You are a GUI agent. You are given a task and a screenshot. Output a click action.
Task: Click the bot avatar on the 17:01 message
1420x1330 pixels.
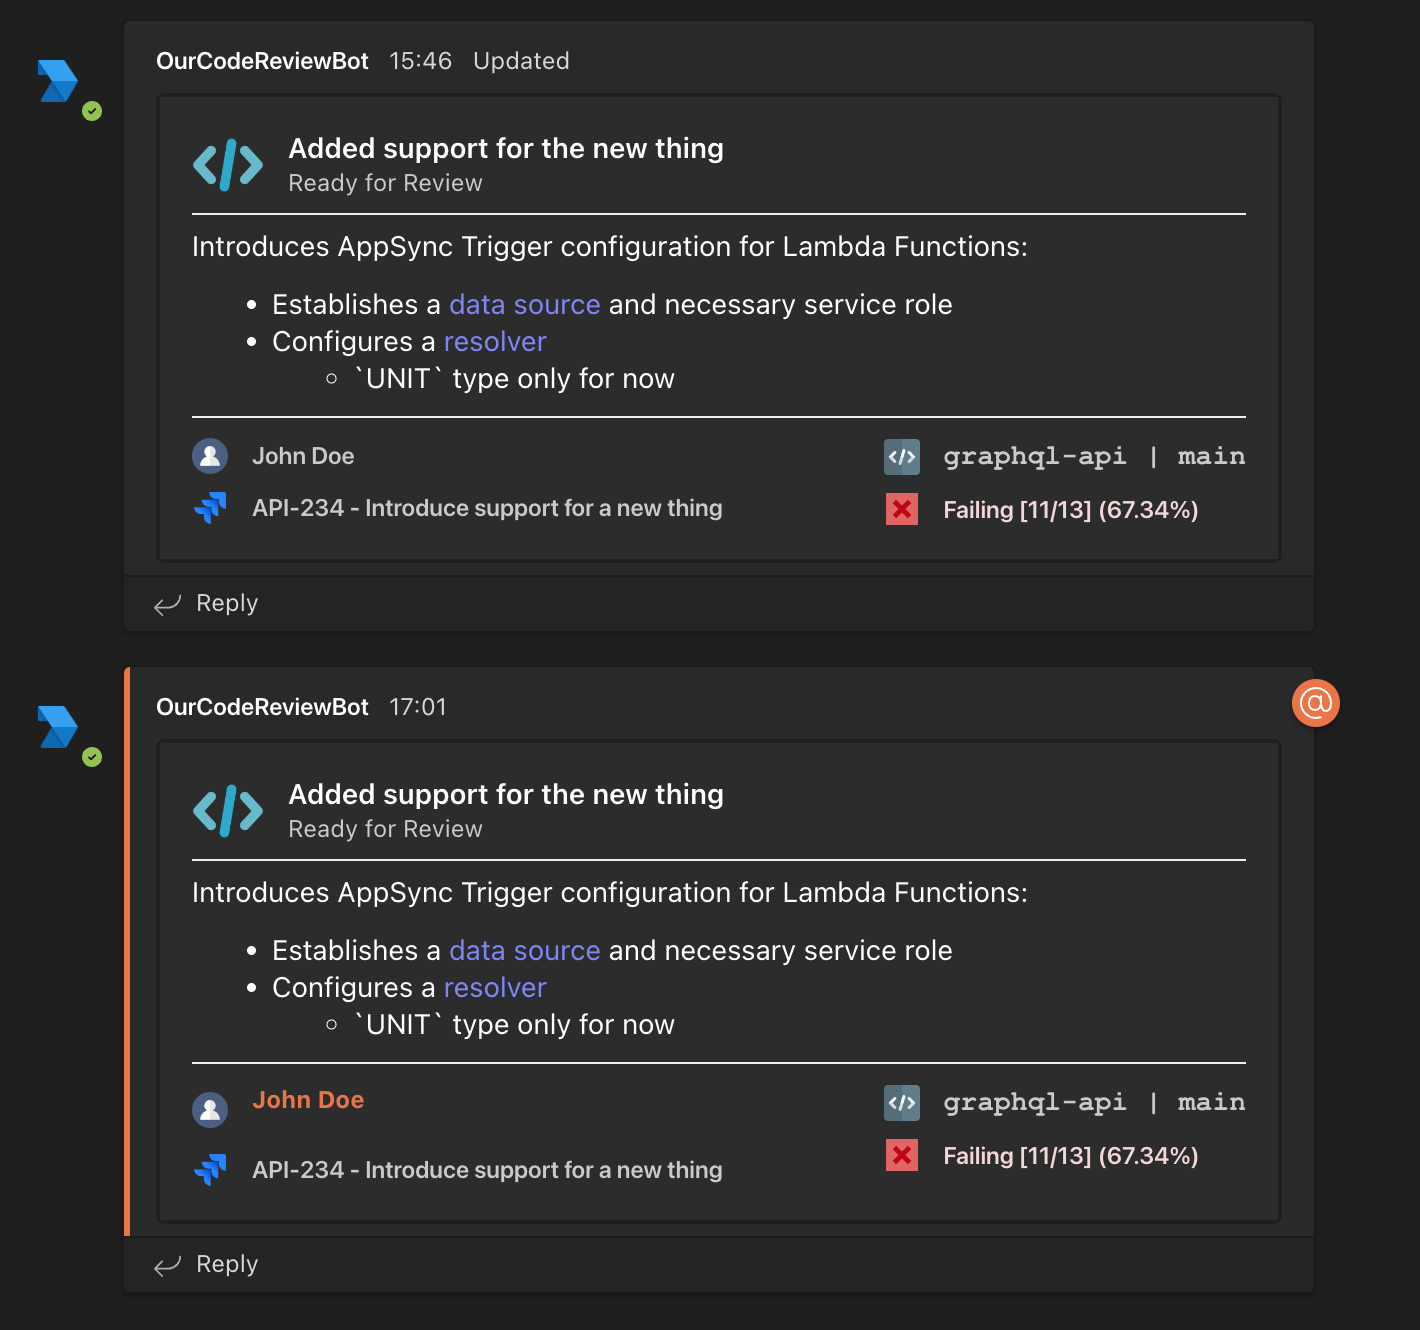(57, 727)
